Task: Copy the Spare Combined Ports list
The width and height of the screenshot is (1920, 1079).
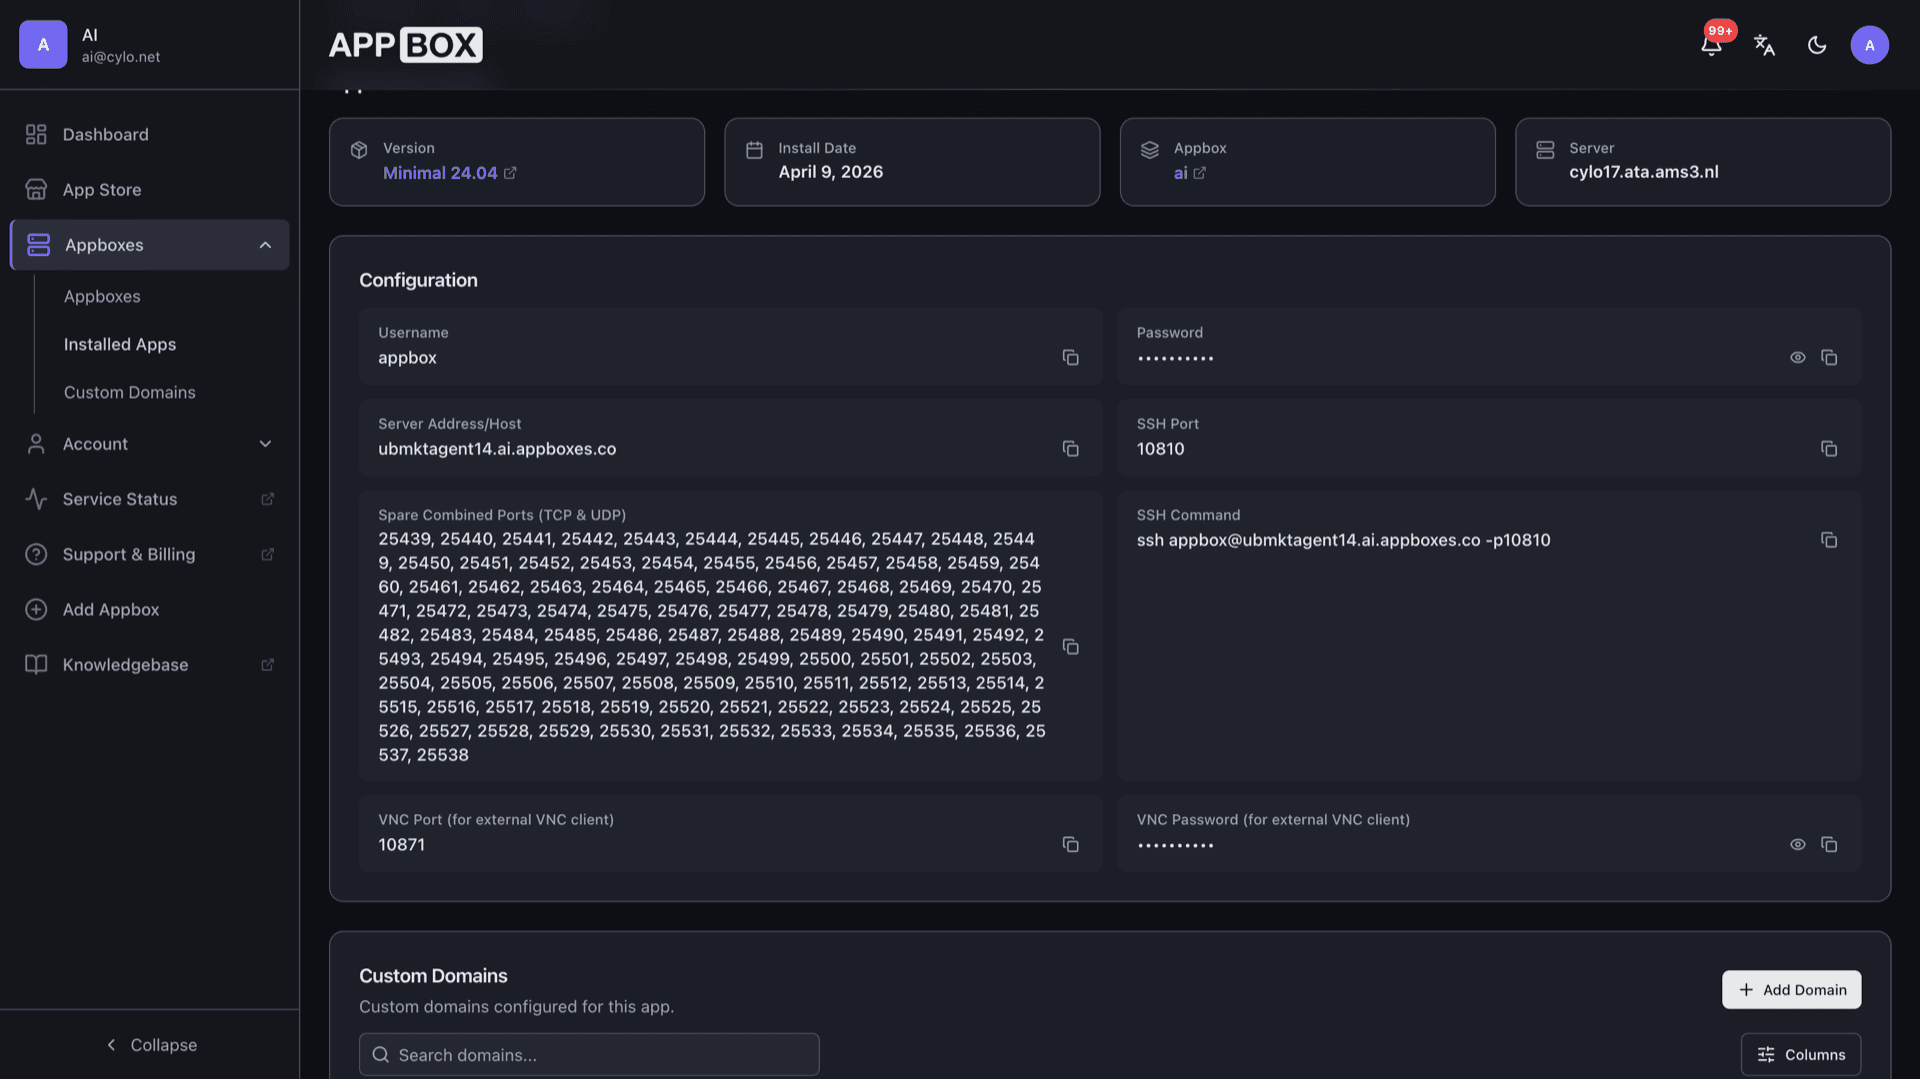Action: pyautogui.click(x=1070, y=646)
